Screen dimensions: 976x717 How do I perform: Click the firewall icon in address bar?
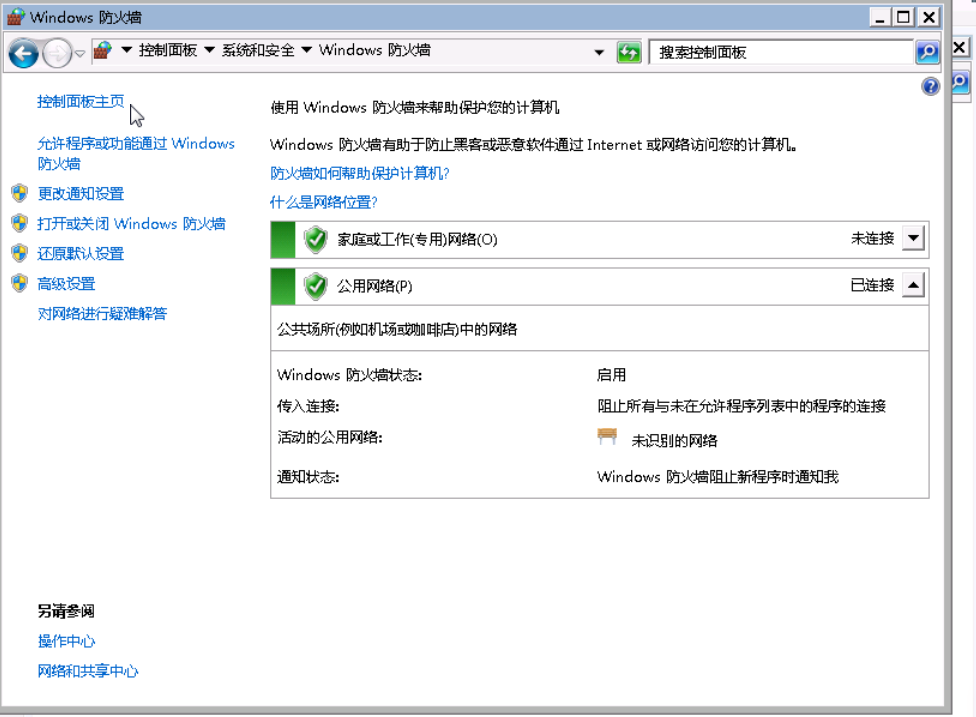coord(103,50)
